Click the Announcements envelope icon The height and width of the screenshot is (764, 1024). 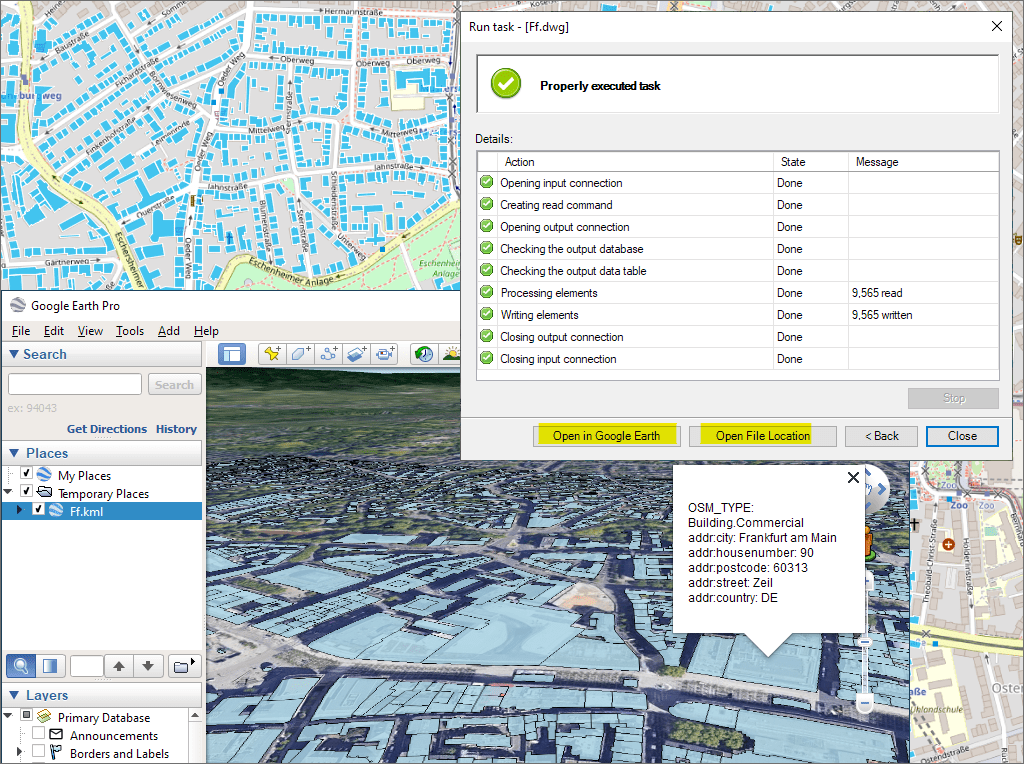pos(56,735)
